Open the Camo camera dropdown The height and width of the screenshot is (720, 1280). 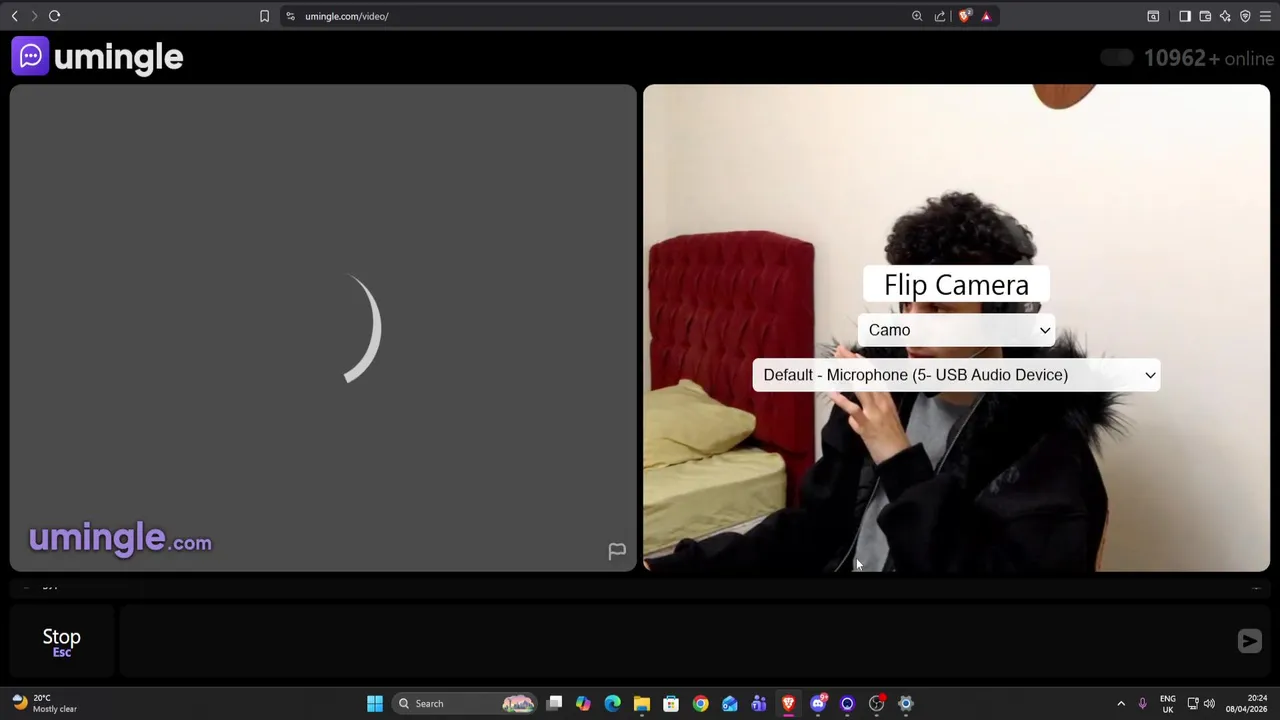tap(957, 330)
